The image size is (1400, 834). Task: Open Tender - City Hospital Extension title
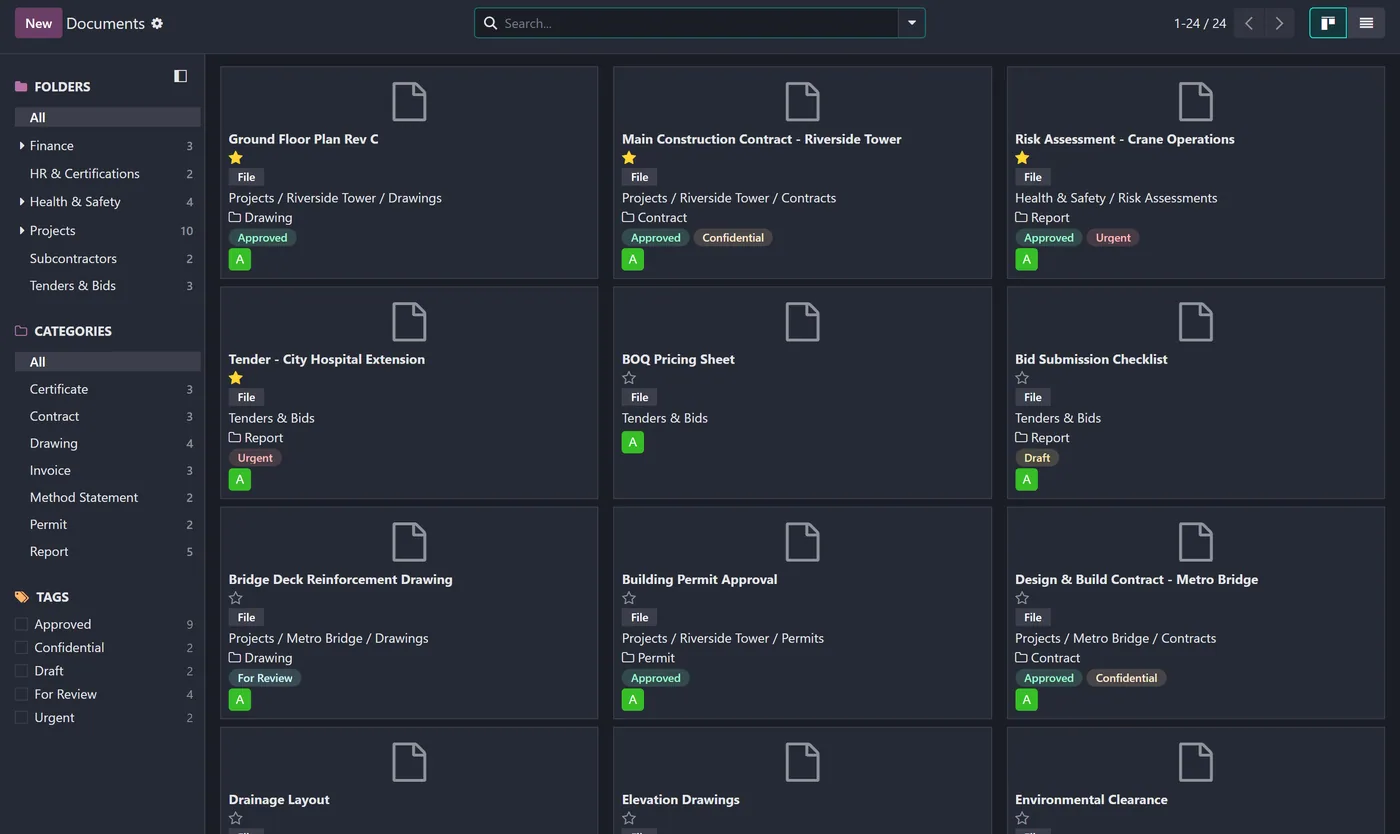326,359
